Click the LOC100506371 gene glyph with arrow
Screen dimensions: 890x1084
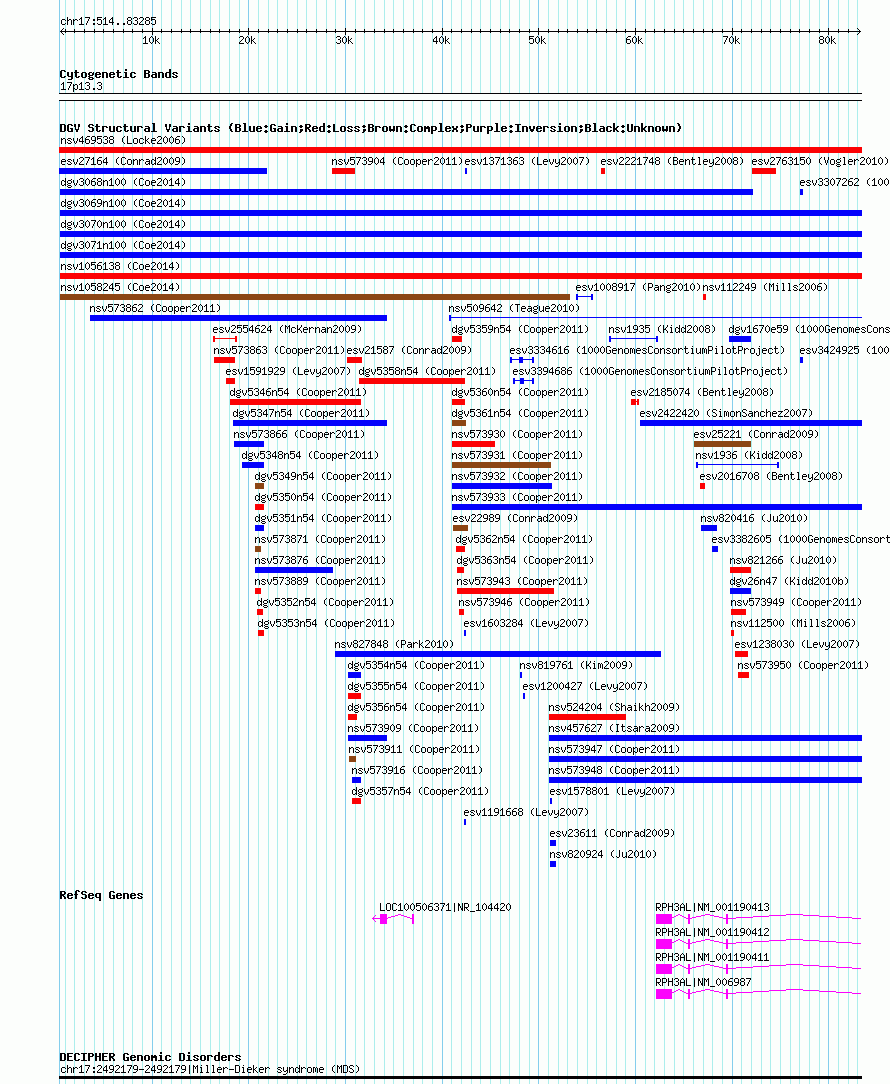coord(393,919)
